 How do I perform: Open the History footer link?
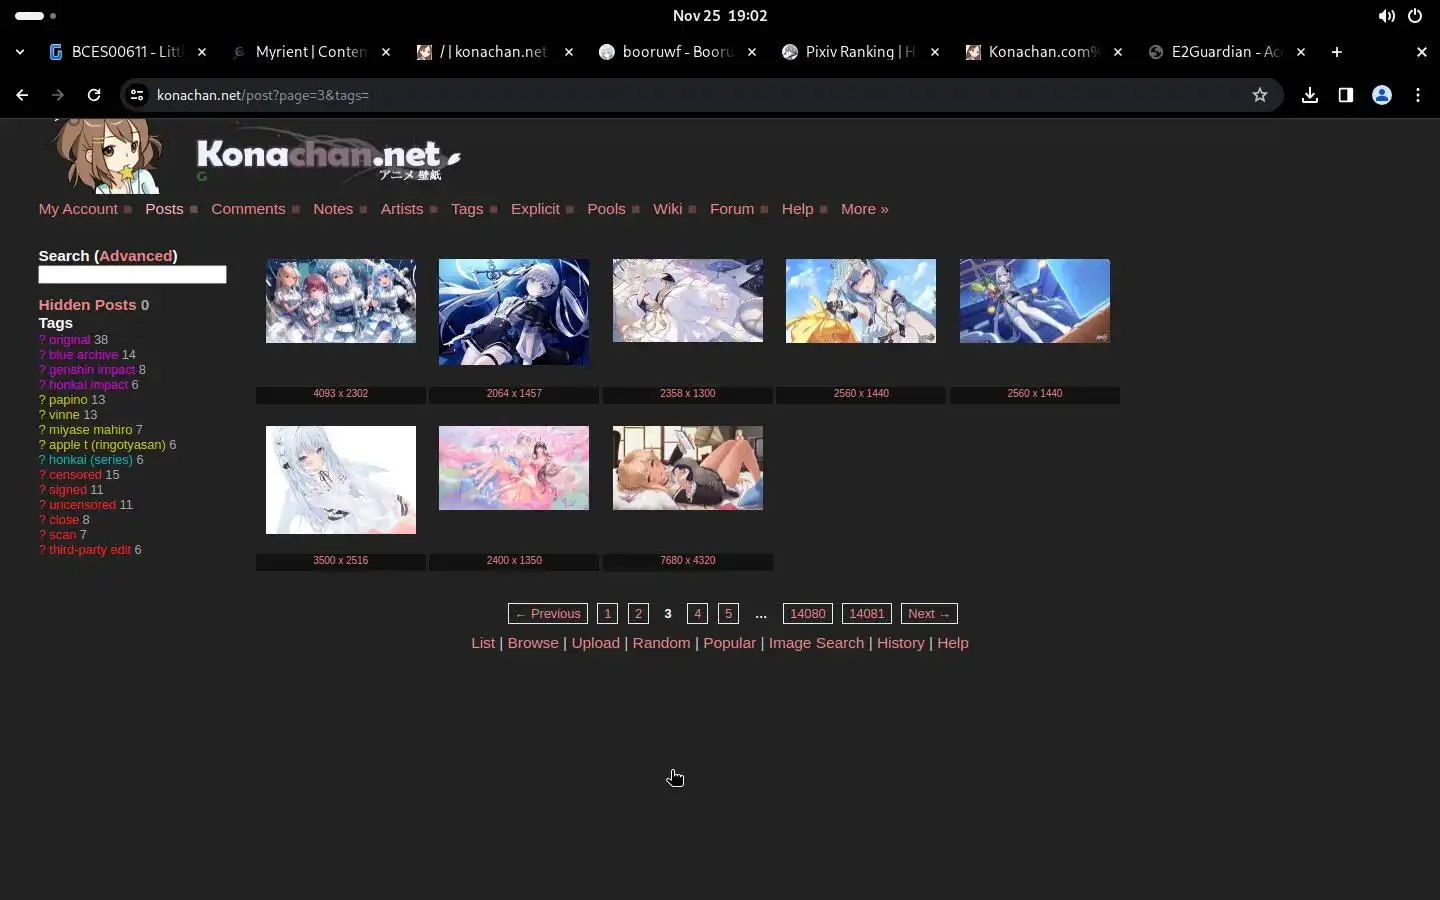(901, 643)
